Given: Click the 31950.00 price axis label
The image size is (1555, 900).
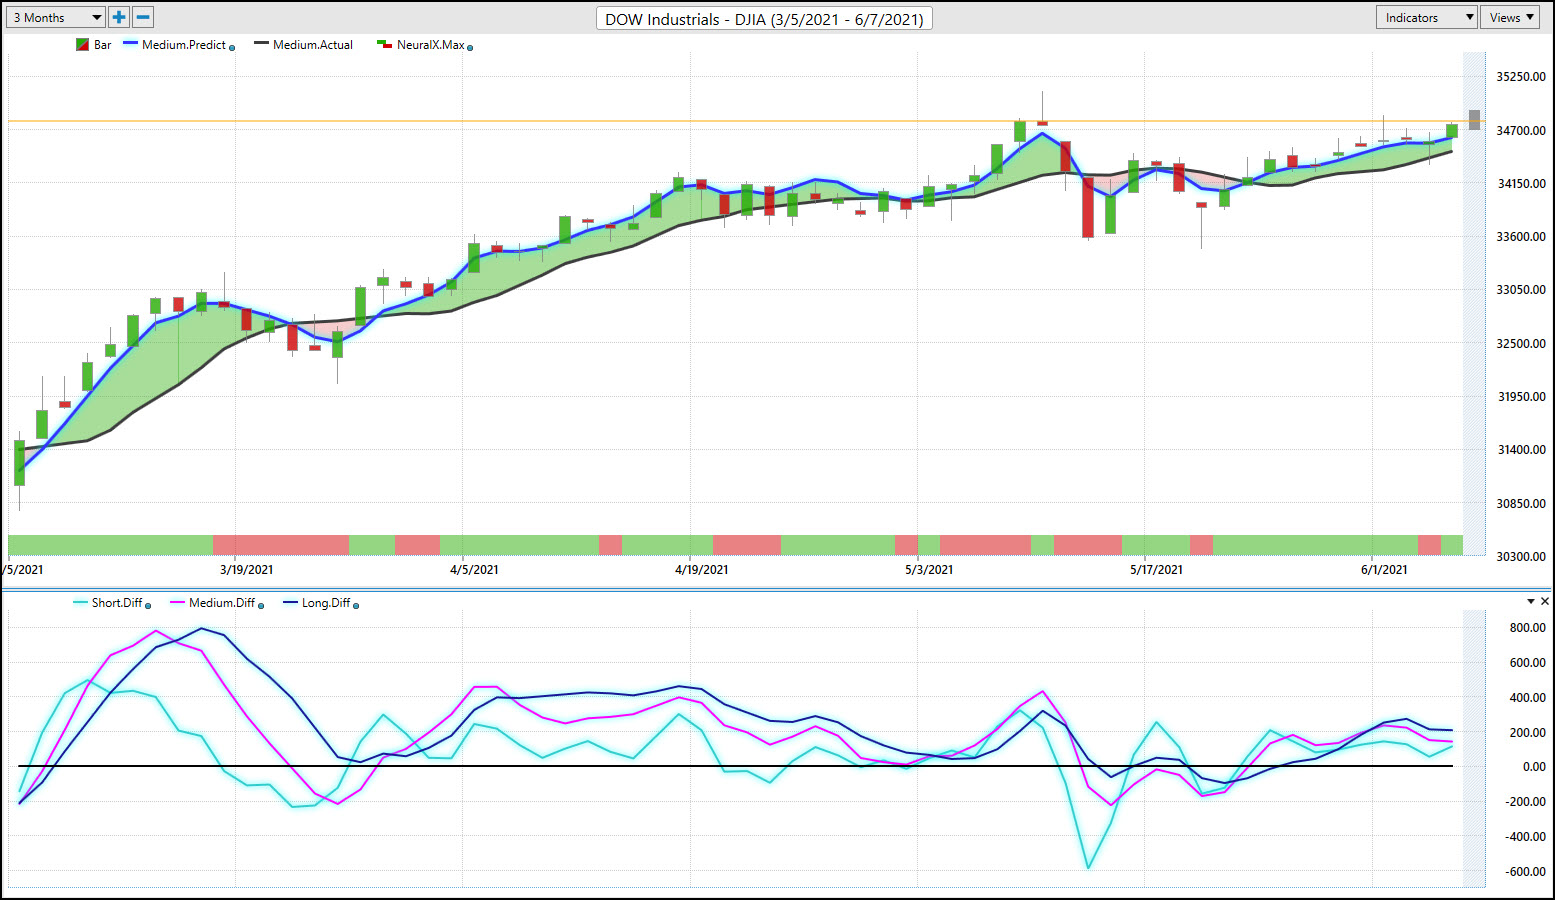Looking at the screenshot, I should tap(1521, 397).
